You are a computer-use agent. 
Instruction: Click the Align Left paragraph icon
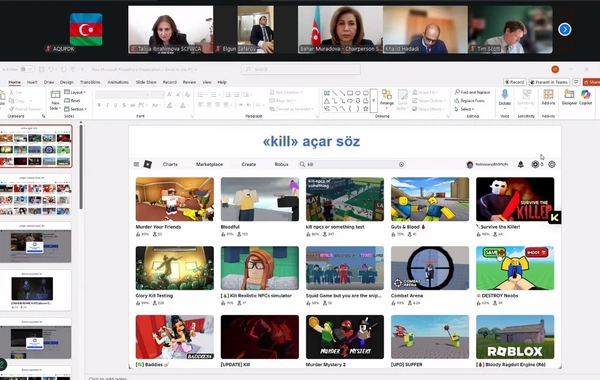click(201, 105)
